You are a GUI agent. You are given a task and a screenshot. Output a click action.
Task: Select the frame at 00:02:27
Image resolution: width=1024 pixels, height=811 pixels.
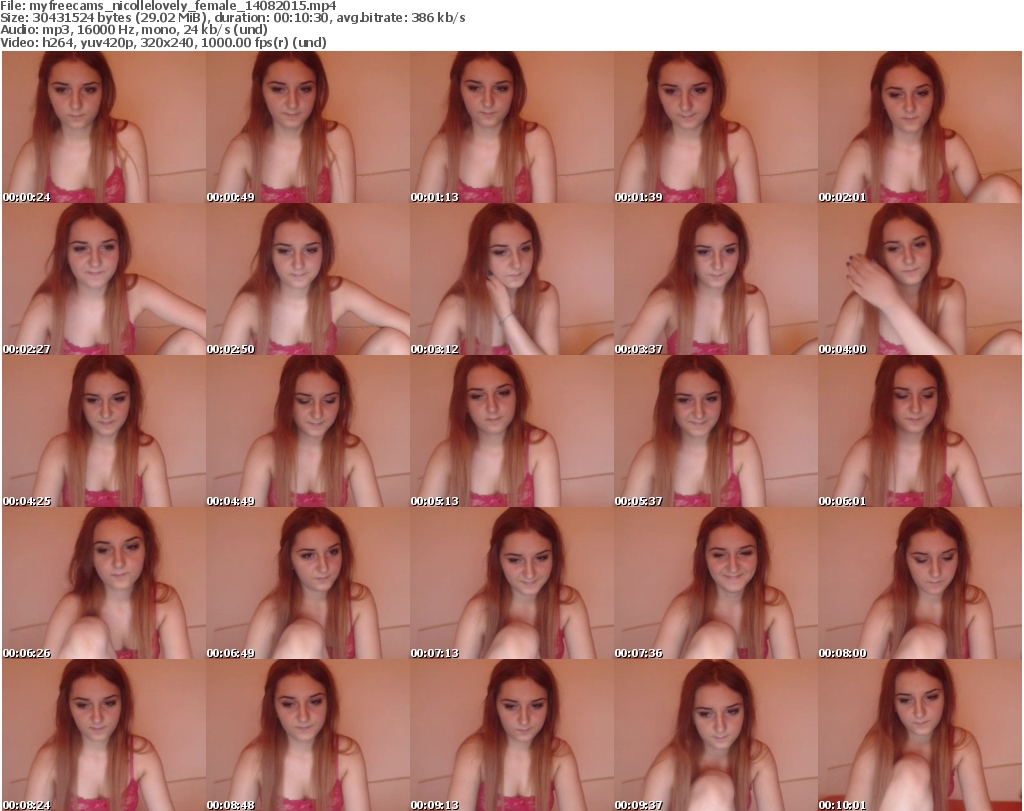point(104,279)
